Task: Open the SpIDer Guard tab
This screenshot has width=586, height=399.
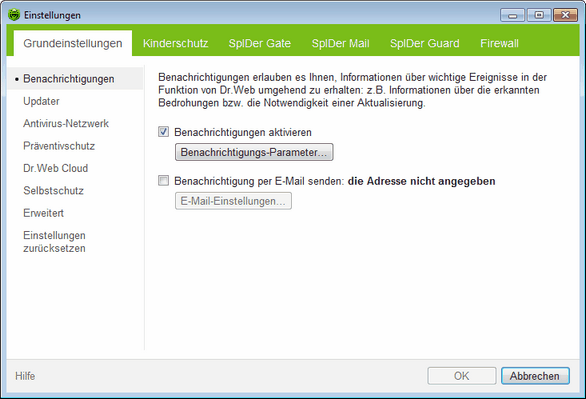Action: click(425, 43)
